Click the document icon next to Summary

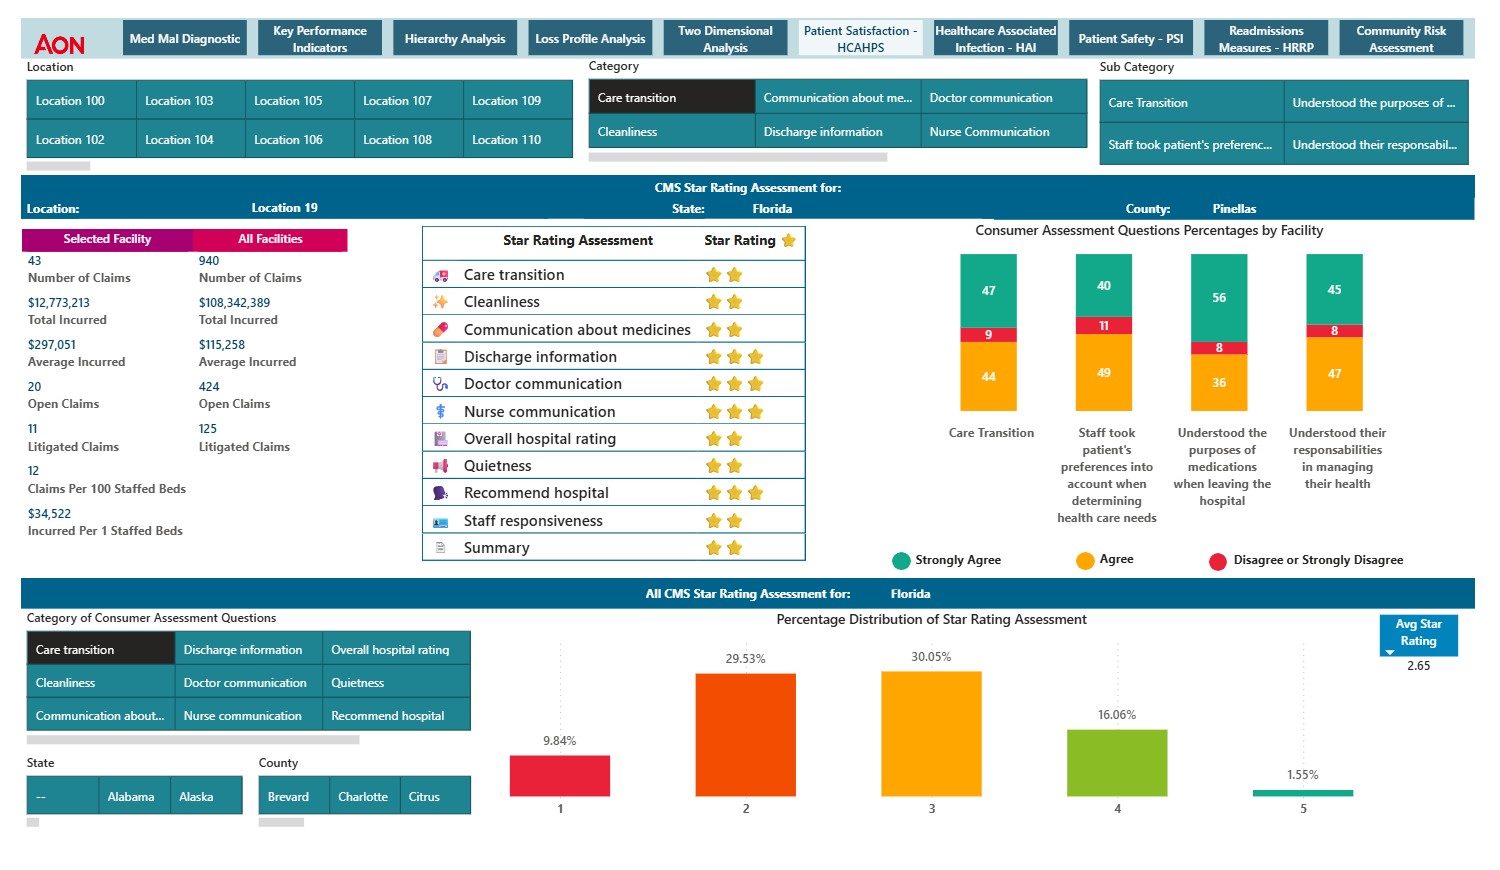[441, 547]
